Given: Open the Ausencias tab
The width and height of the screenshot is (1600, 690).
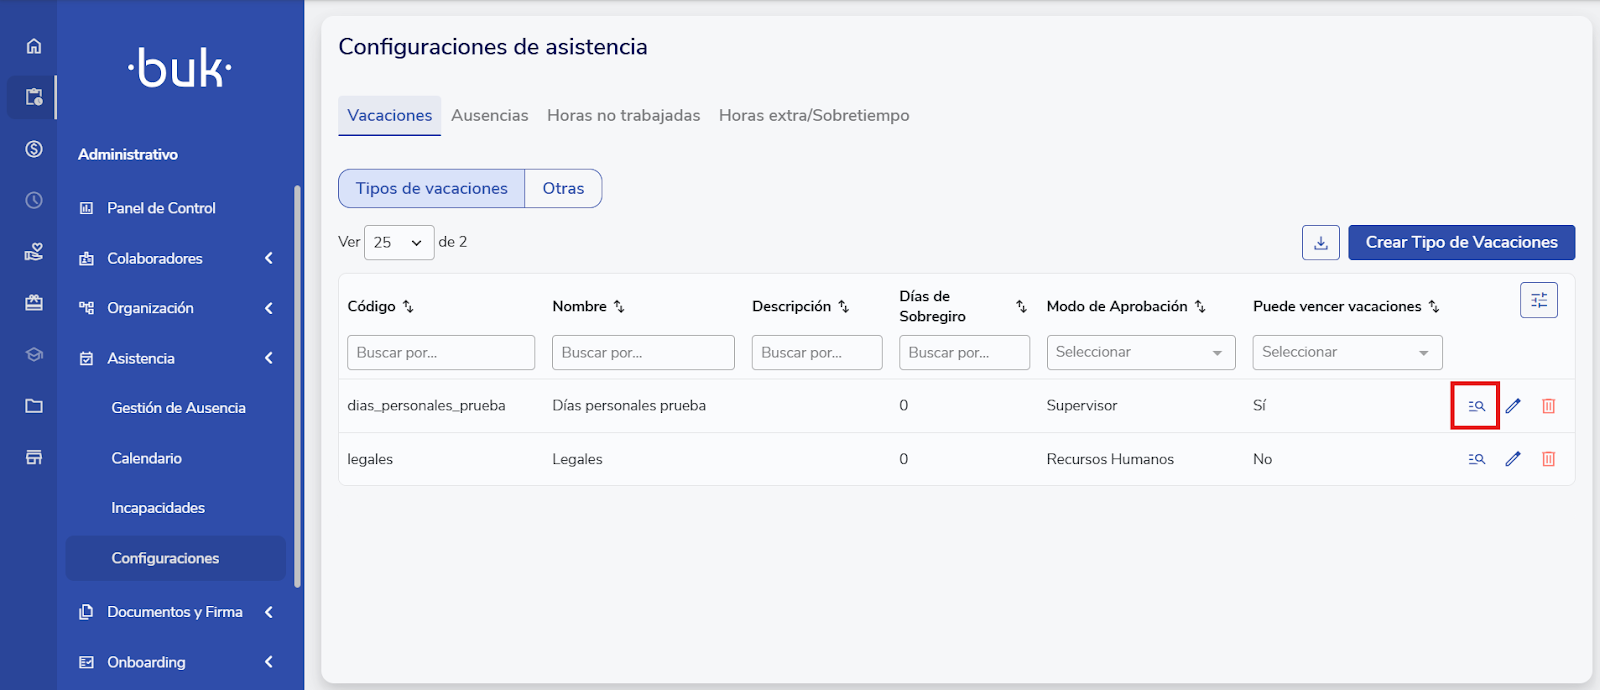Looking at the screenshot, I should (x=489, y=115).
